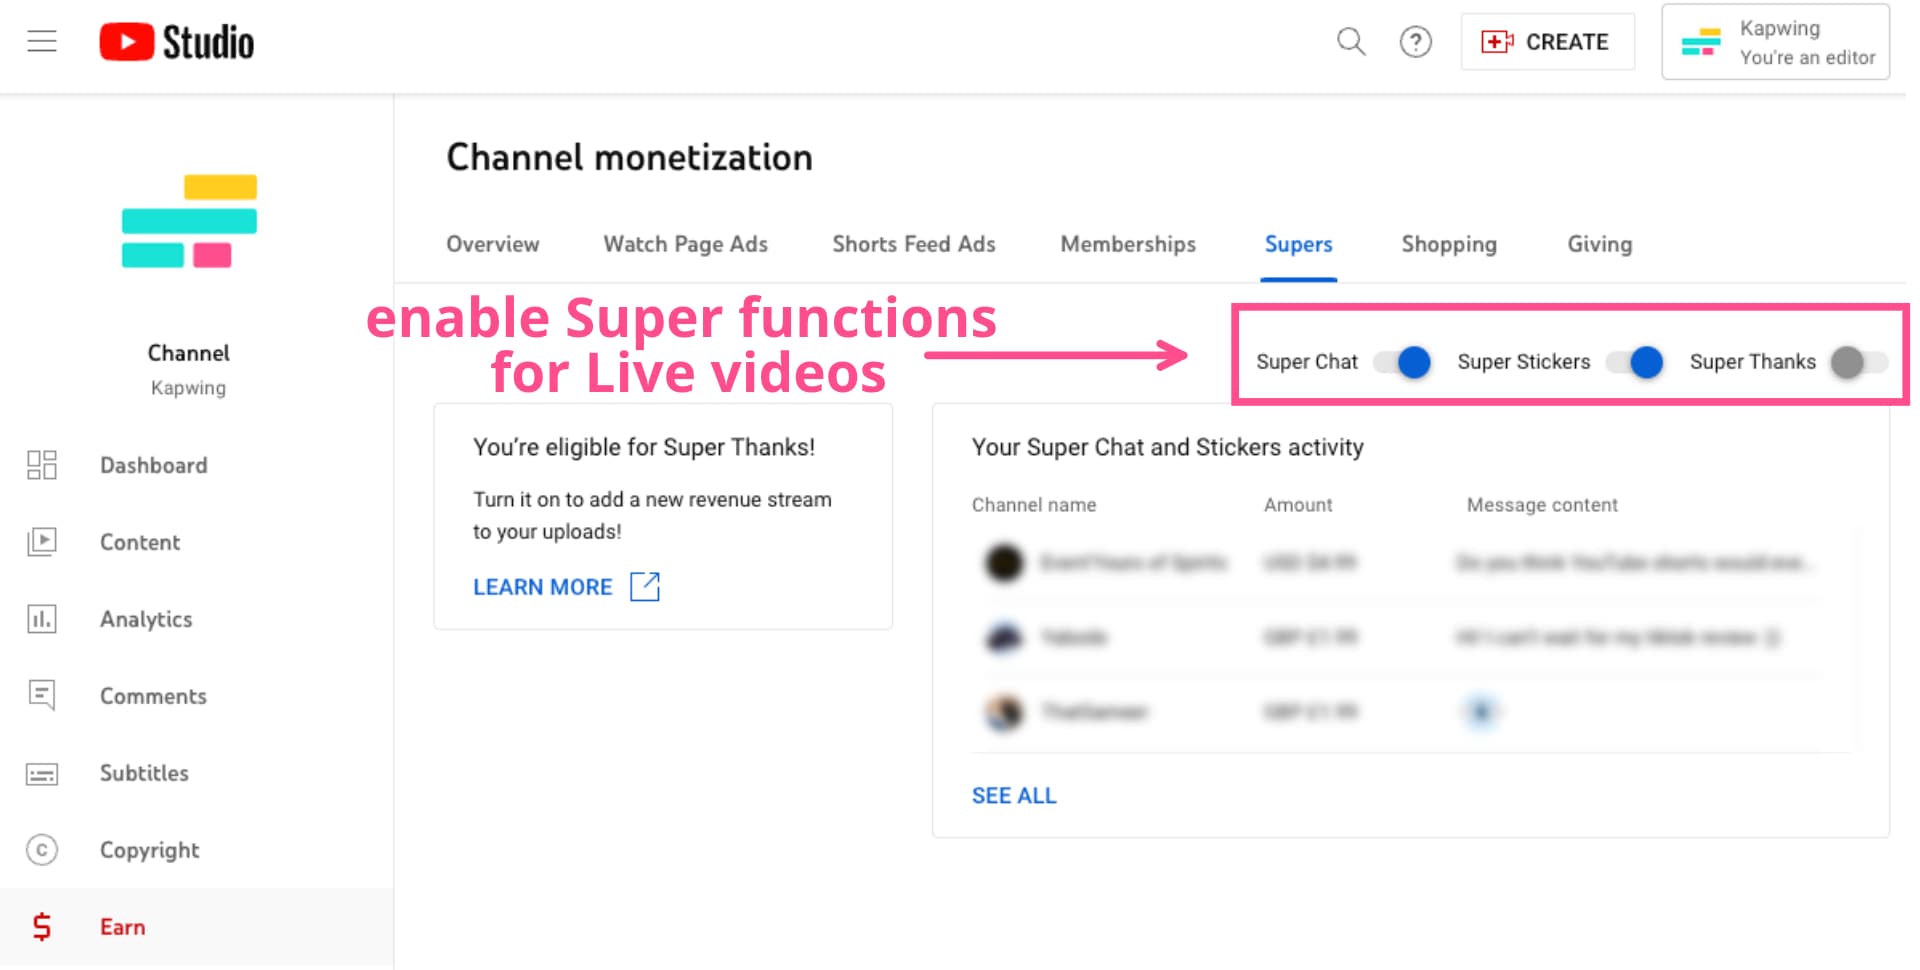This screenshot has width=1920, height=970.
Task: Open Analytics from the sidebar icon
Action: point(42,619)
